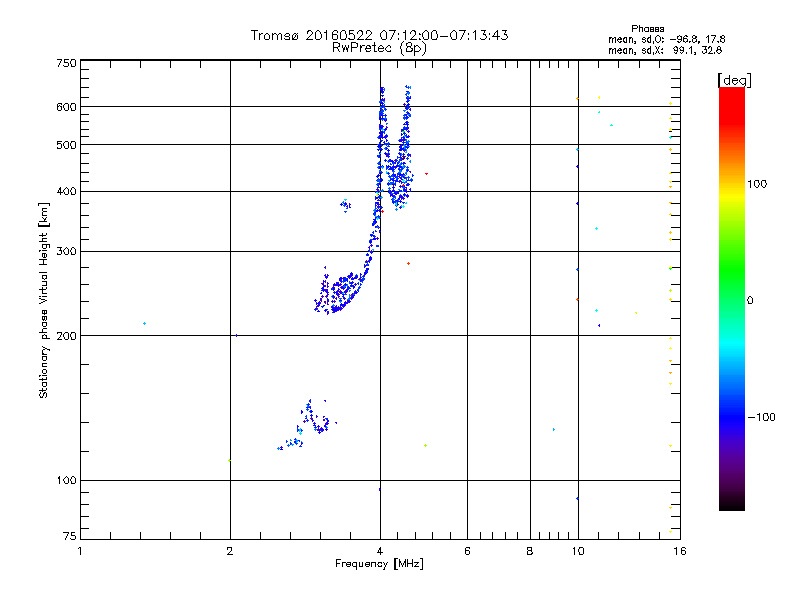Click the y-axis tick label '600'
This screenshot has width=800, height=600.
[67, 107]
